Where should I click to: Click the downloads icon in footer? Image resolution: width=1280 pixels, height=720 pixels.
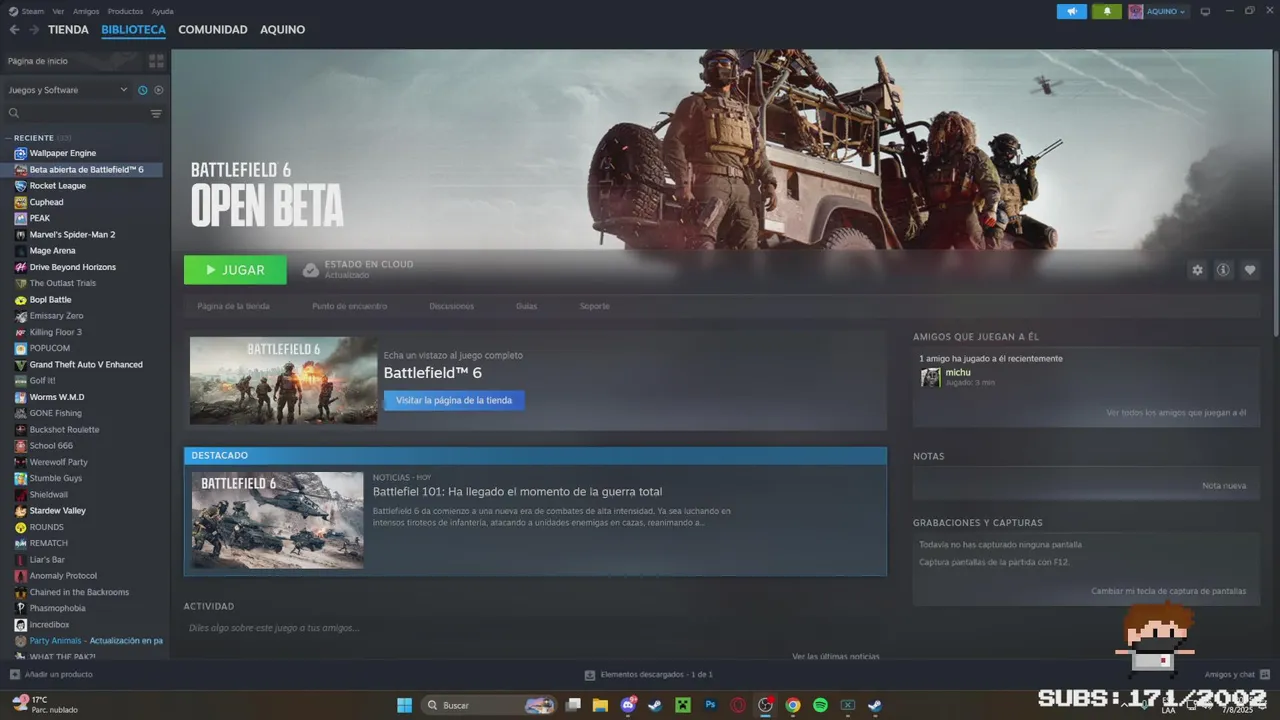tap(590, 675)
